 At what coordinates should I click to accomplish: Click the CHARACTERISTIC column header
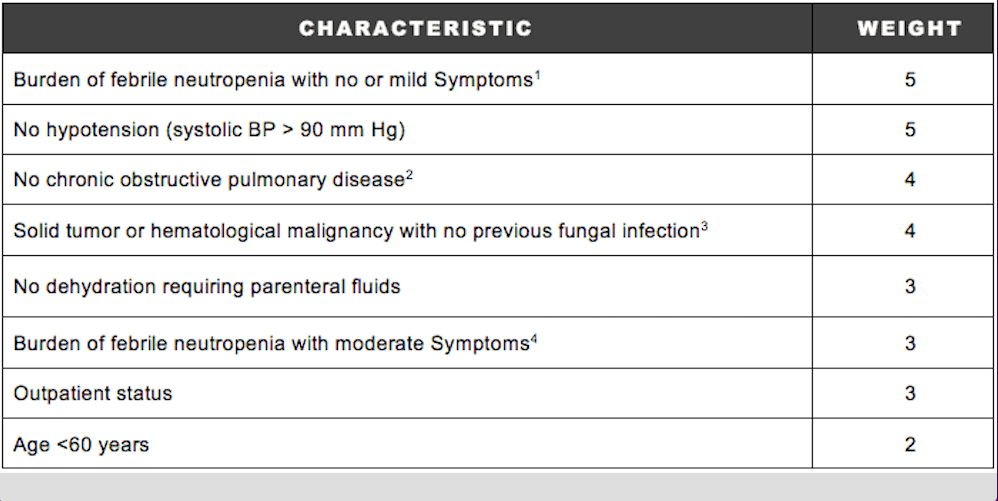pos(415,29)
